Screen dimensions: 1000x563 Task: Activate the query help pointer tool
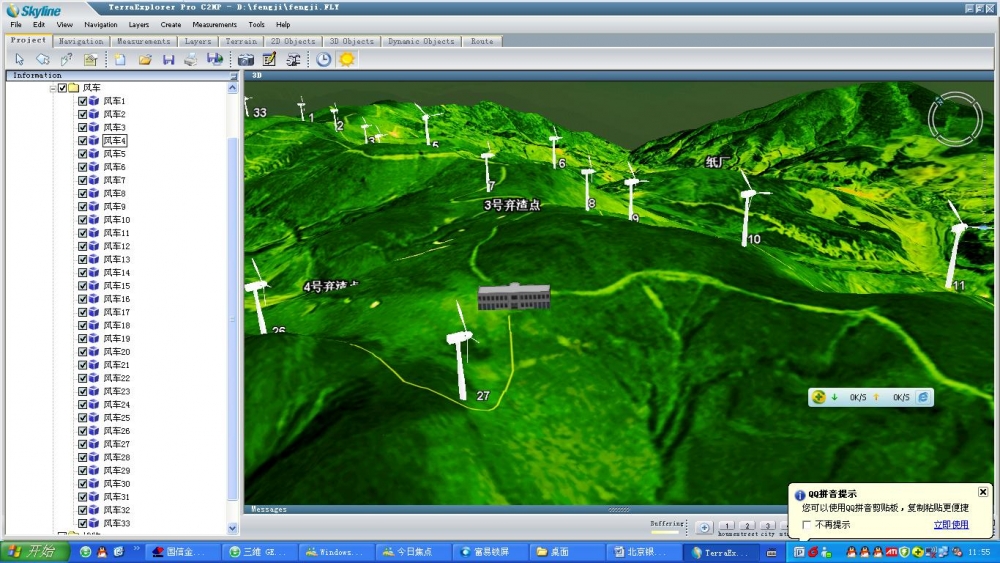(x=66, y=59)
